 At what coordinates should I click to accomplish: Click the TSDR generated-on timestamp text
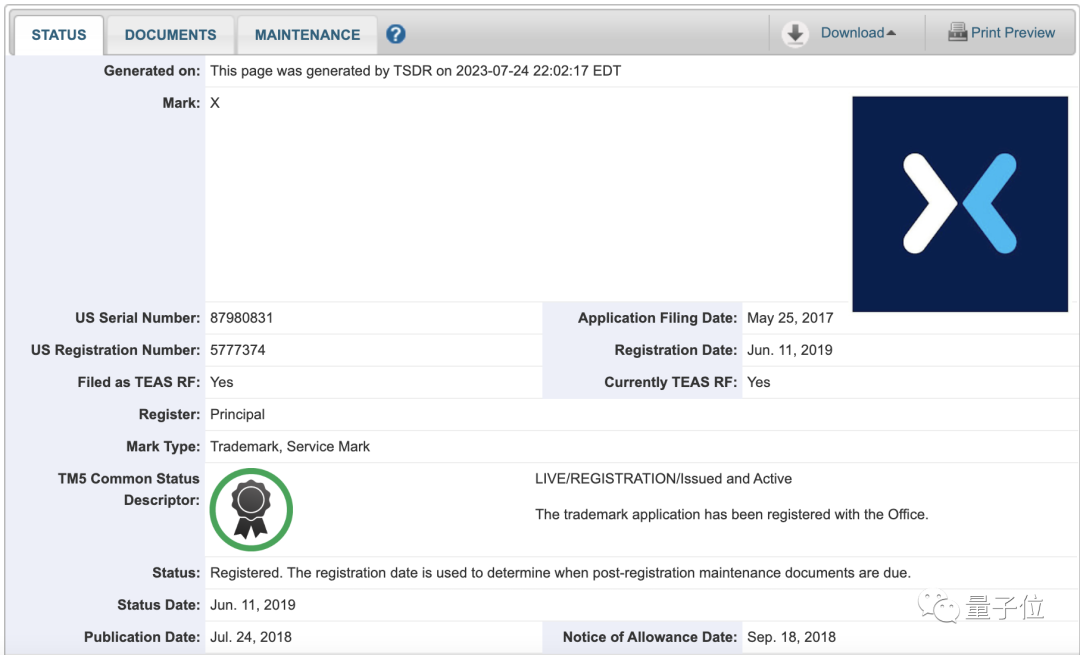(x=415, y=71)
